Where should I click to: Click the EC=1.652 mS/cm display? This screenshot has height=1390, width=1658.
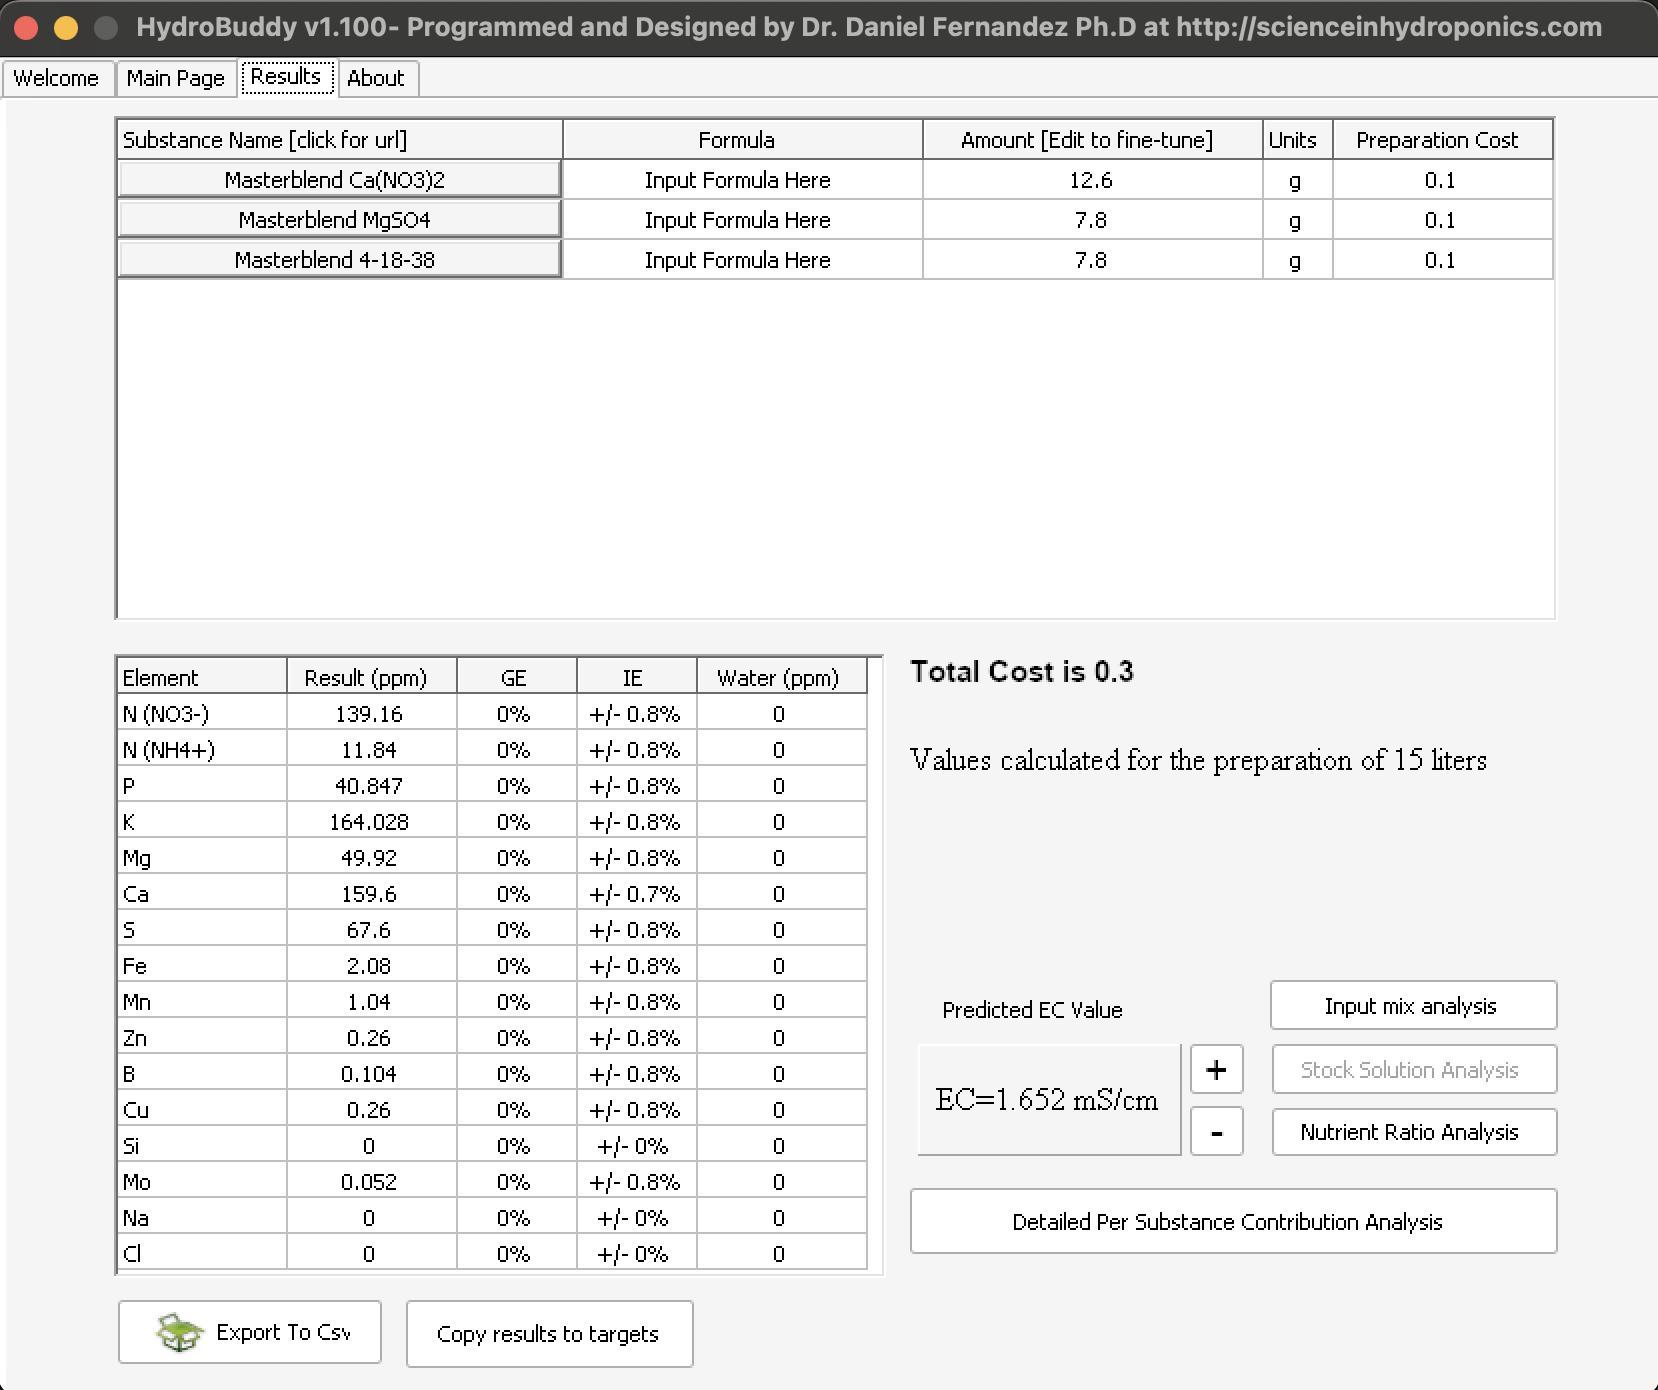click(x=1049, y=1100)
